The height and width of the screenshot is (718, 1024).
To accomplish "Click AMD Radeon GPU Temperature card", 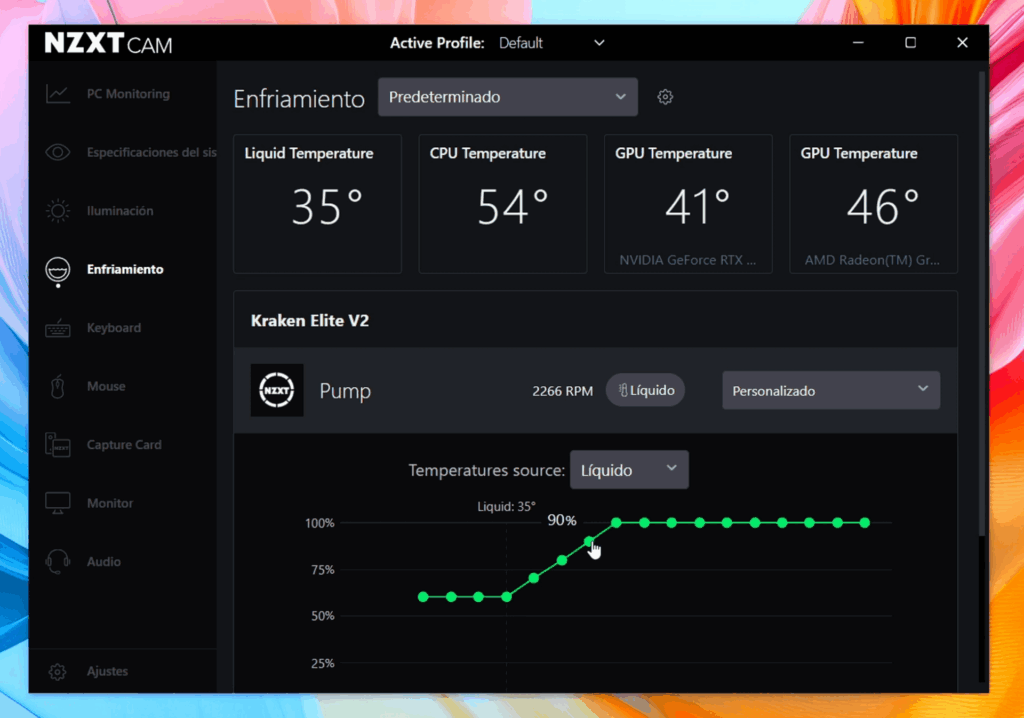I will 874,204.
